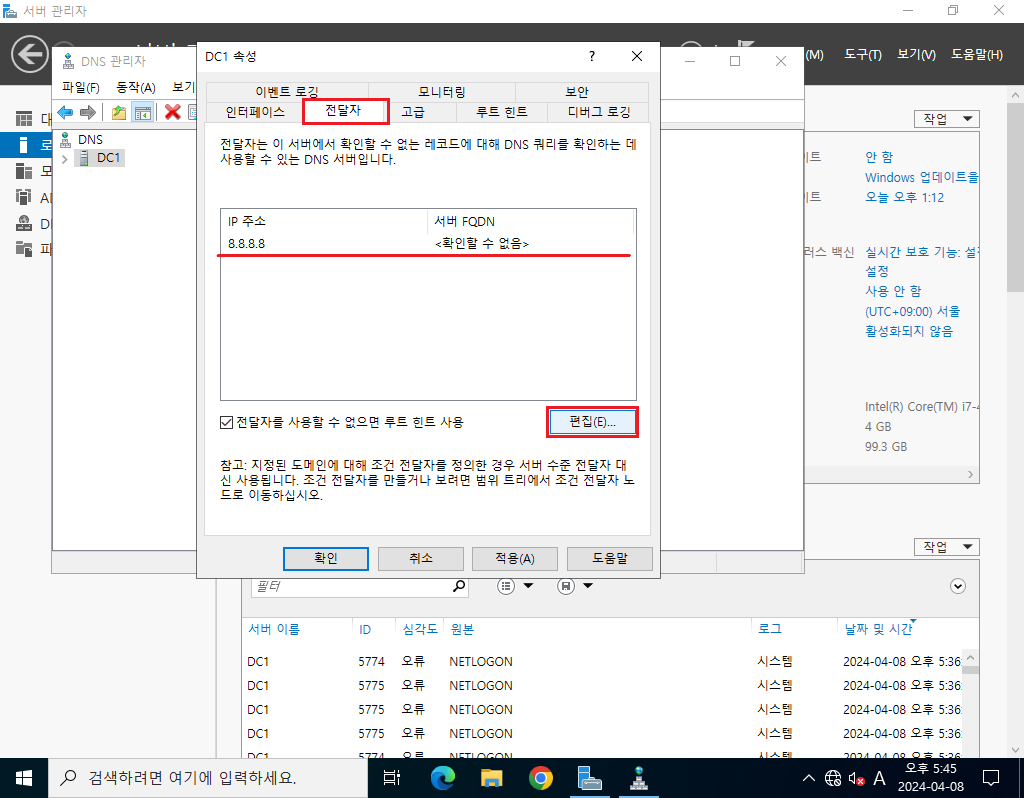
Task: Click the 오늘 오후 1:12 link
Action: click(904, 197)
